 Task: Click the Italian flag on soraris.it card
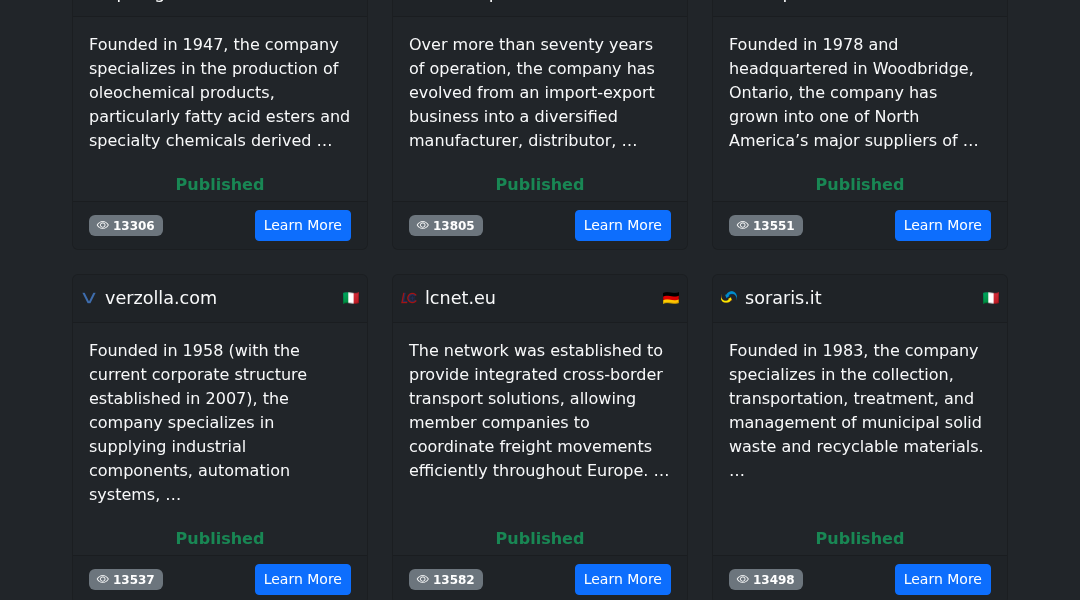(990, 298)
